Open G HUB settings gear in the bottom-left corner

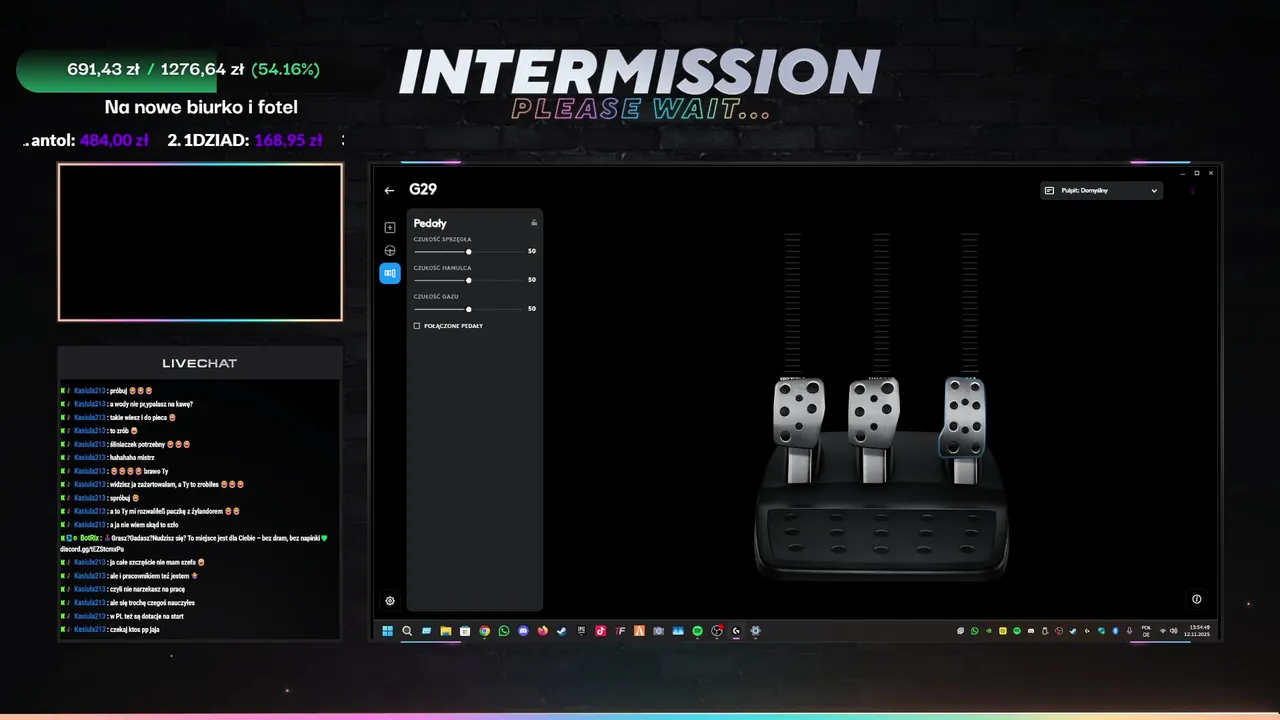click(390, 601)
